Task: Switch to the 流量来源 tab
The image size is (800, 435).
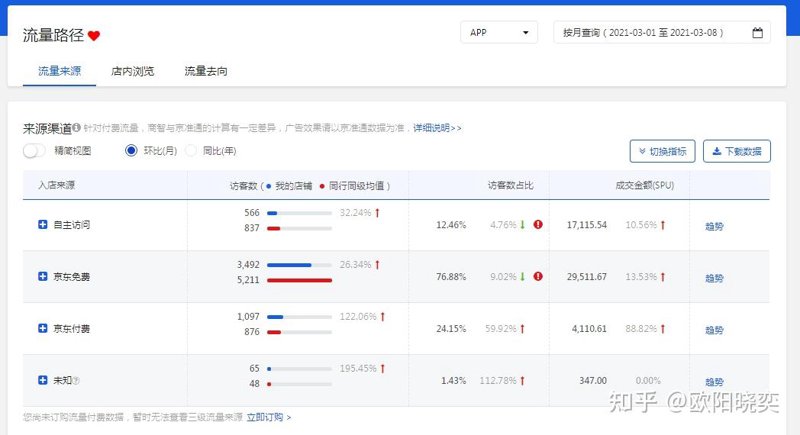Action: [x=59, y=71]
